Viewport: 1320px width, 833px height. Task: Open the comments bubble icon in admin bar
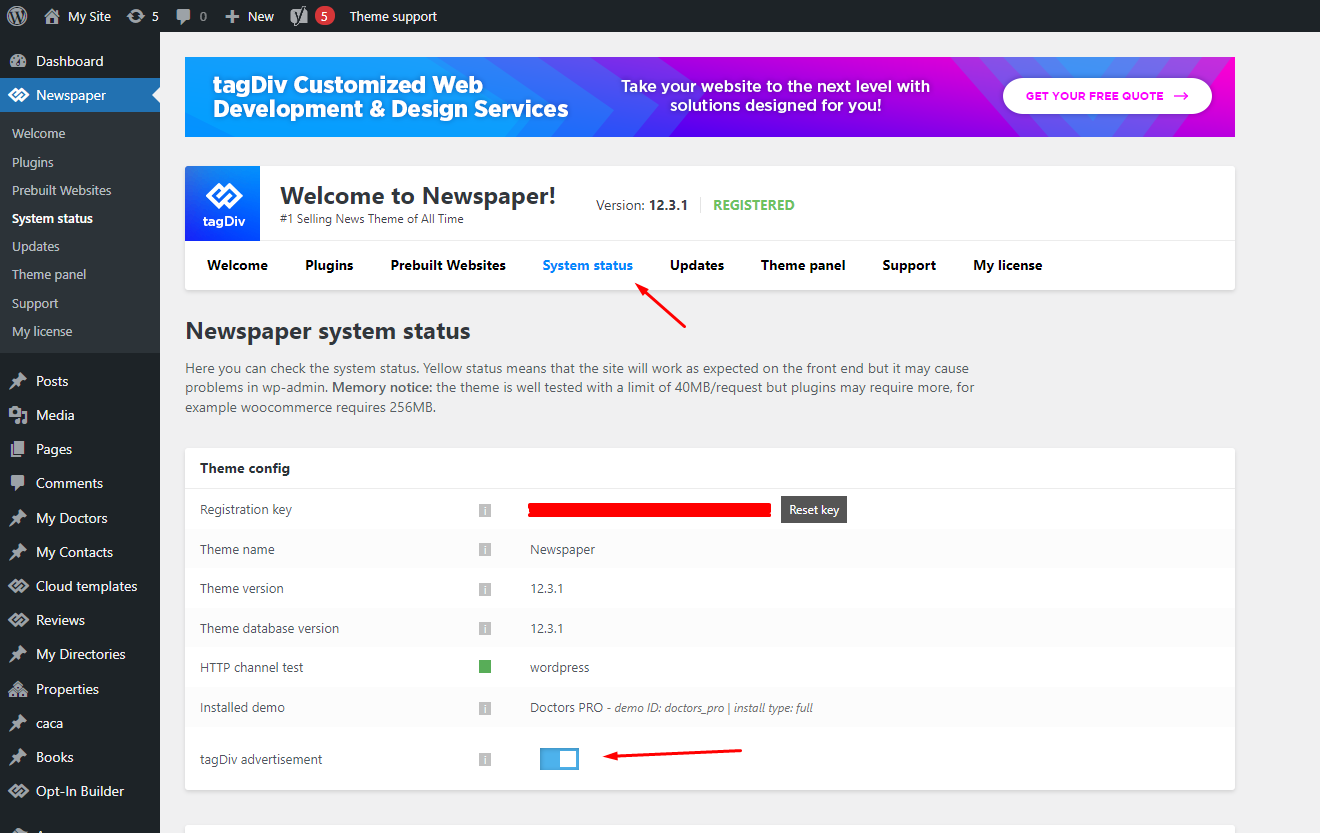coord(183,17)
